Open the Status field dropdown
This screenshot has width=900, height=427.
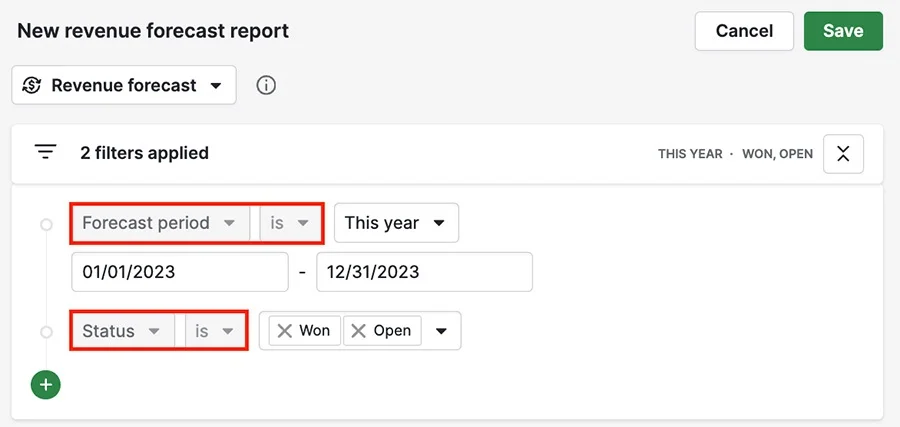(x=123, y=331)
